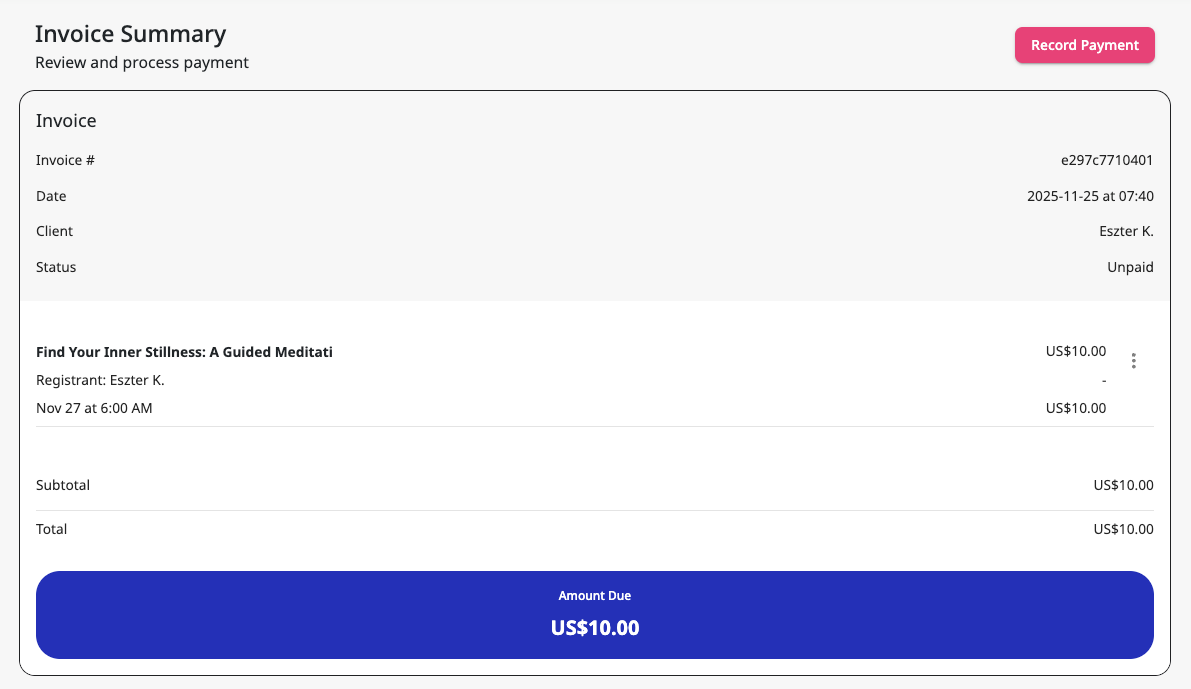
Task: Select the client name Eszter K.
Action: tap(1126, 231)
